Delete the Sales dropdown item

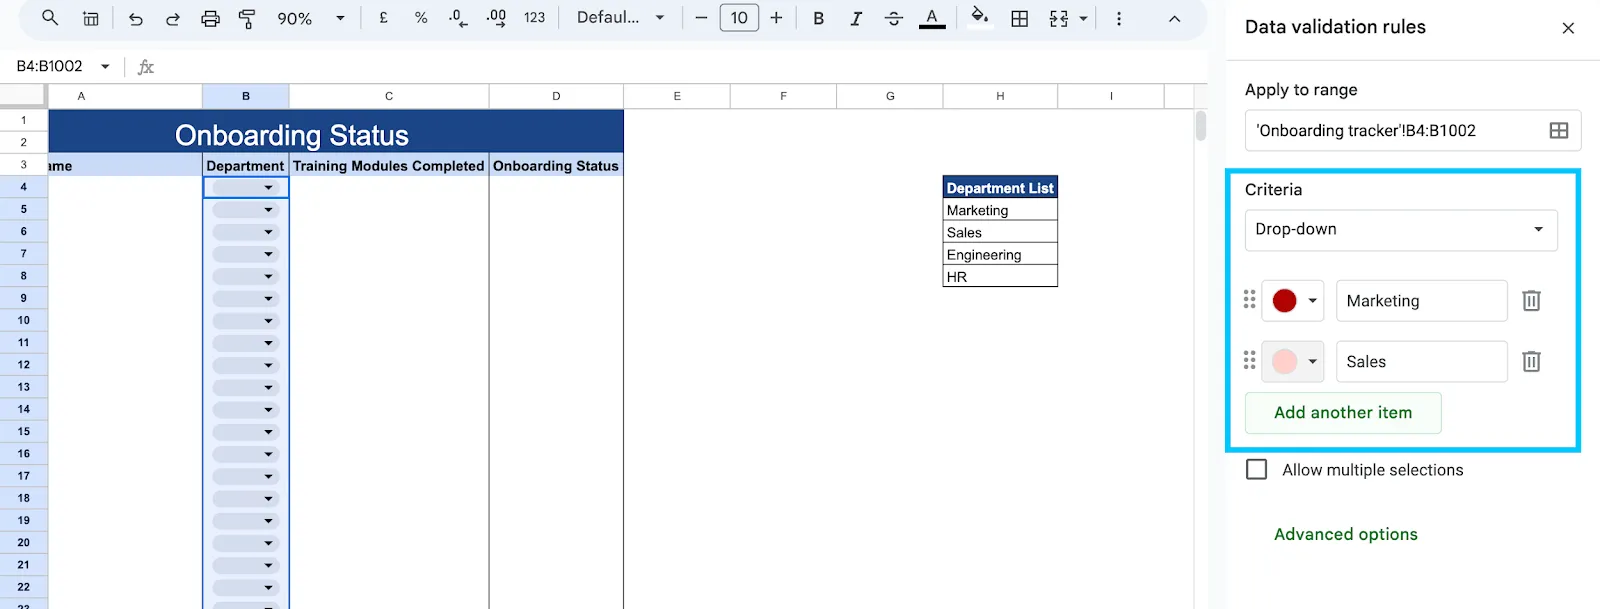(1531, 361)
